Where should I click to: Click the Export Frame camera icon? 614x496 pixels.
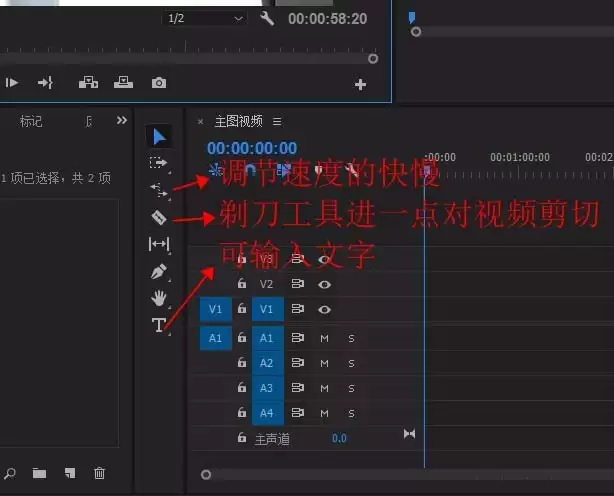point(159,84)
